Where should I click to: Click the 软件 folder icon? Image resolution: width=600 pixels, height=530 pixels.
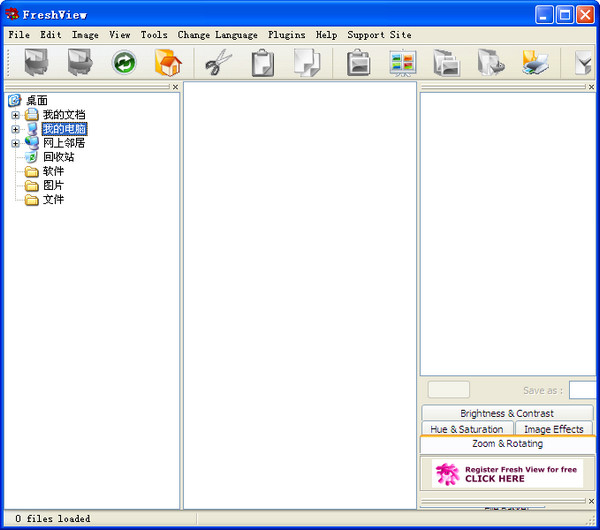(32, 171)
